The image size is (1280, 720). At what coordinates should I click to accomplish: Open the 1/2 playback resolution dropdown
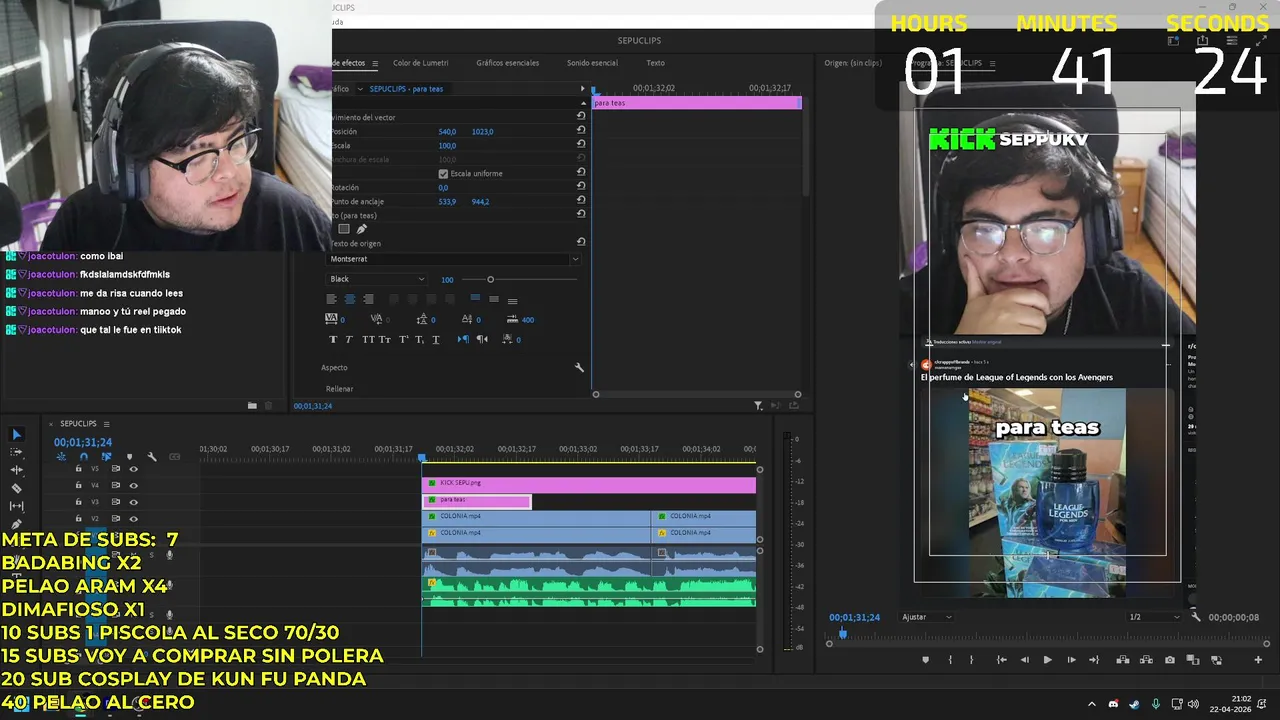pyautogui.click(x=1154, y=617)
